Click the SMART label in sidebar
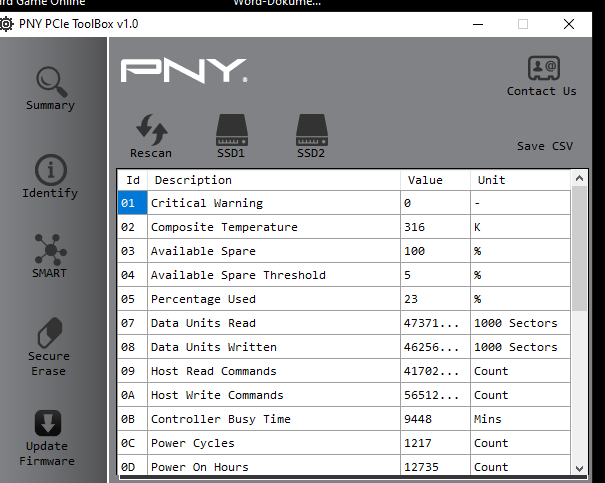The image size is (605, 483). [x=49, y=273]
